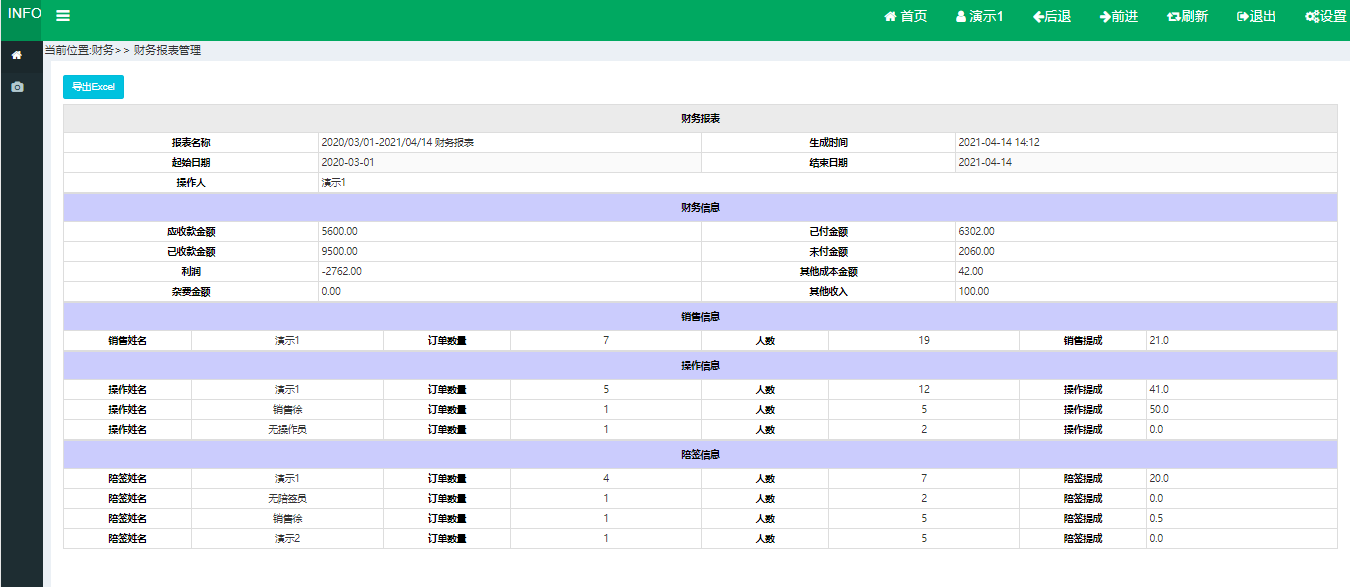Viewport: 1350px width, 587px height.
Task: Click the 操作信息 section header
Action: point(700,365)
